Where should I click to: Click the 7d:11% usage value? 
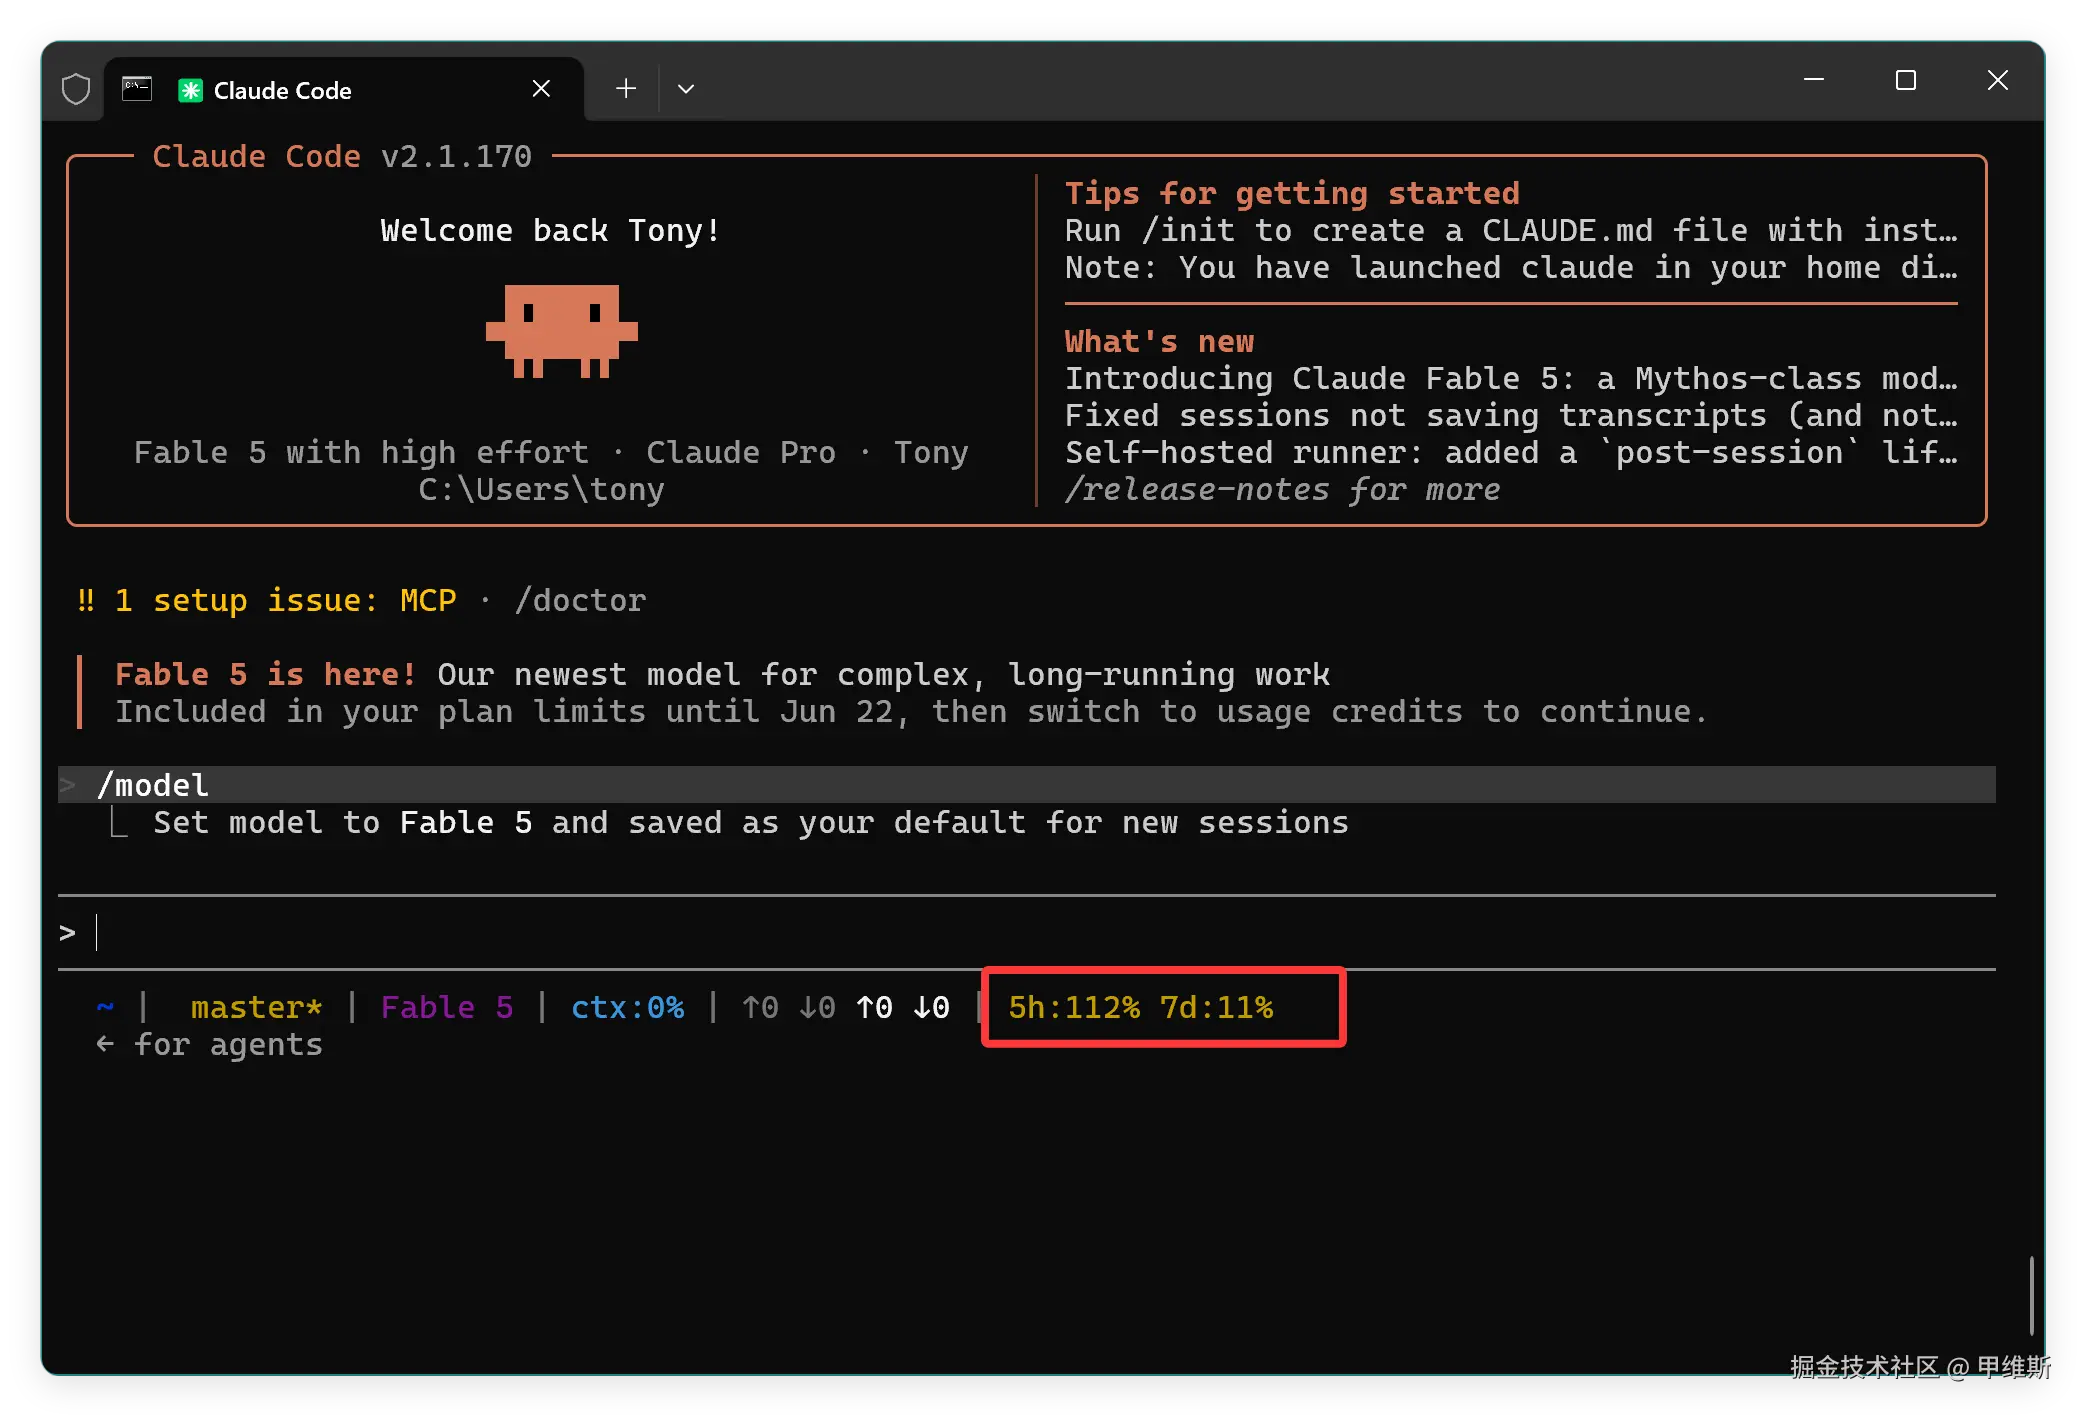(x=1217, y=1007)
